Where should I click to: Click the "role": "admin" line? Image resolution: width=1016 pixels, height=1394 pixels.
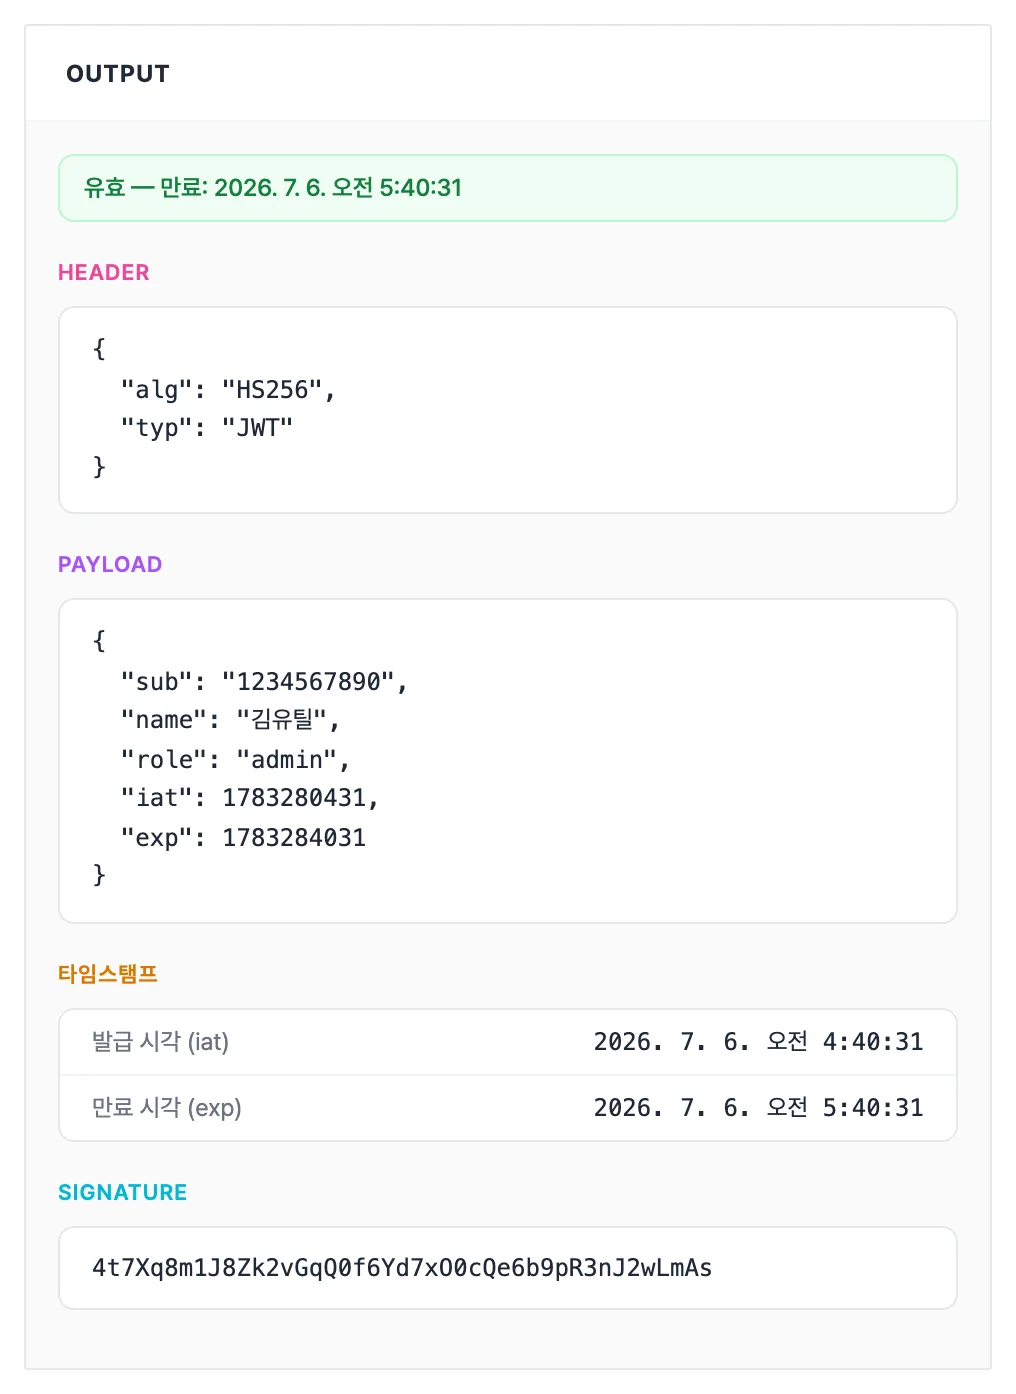tap(235, 760)
